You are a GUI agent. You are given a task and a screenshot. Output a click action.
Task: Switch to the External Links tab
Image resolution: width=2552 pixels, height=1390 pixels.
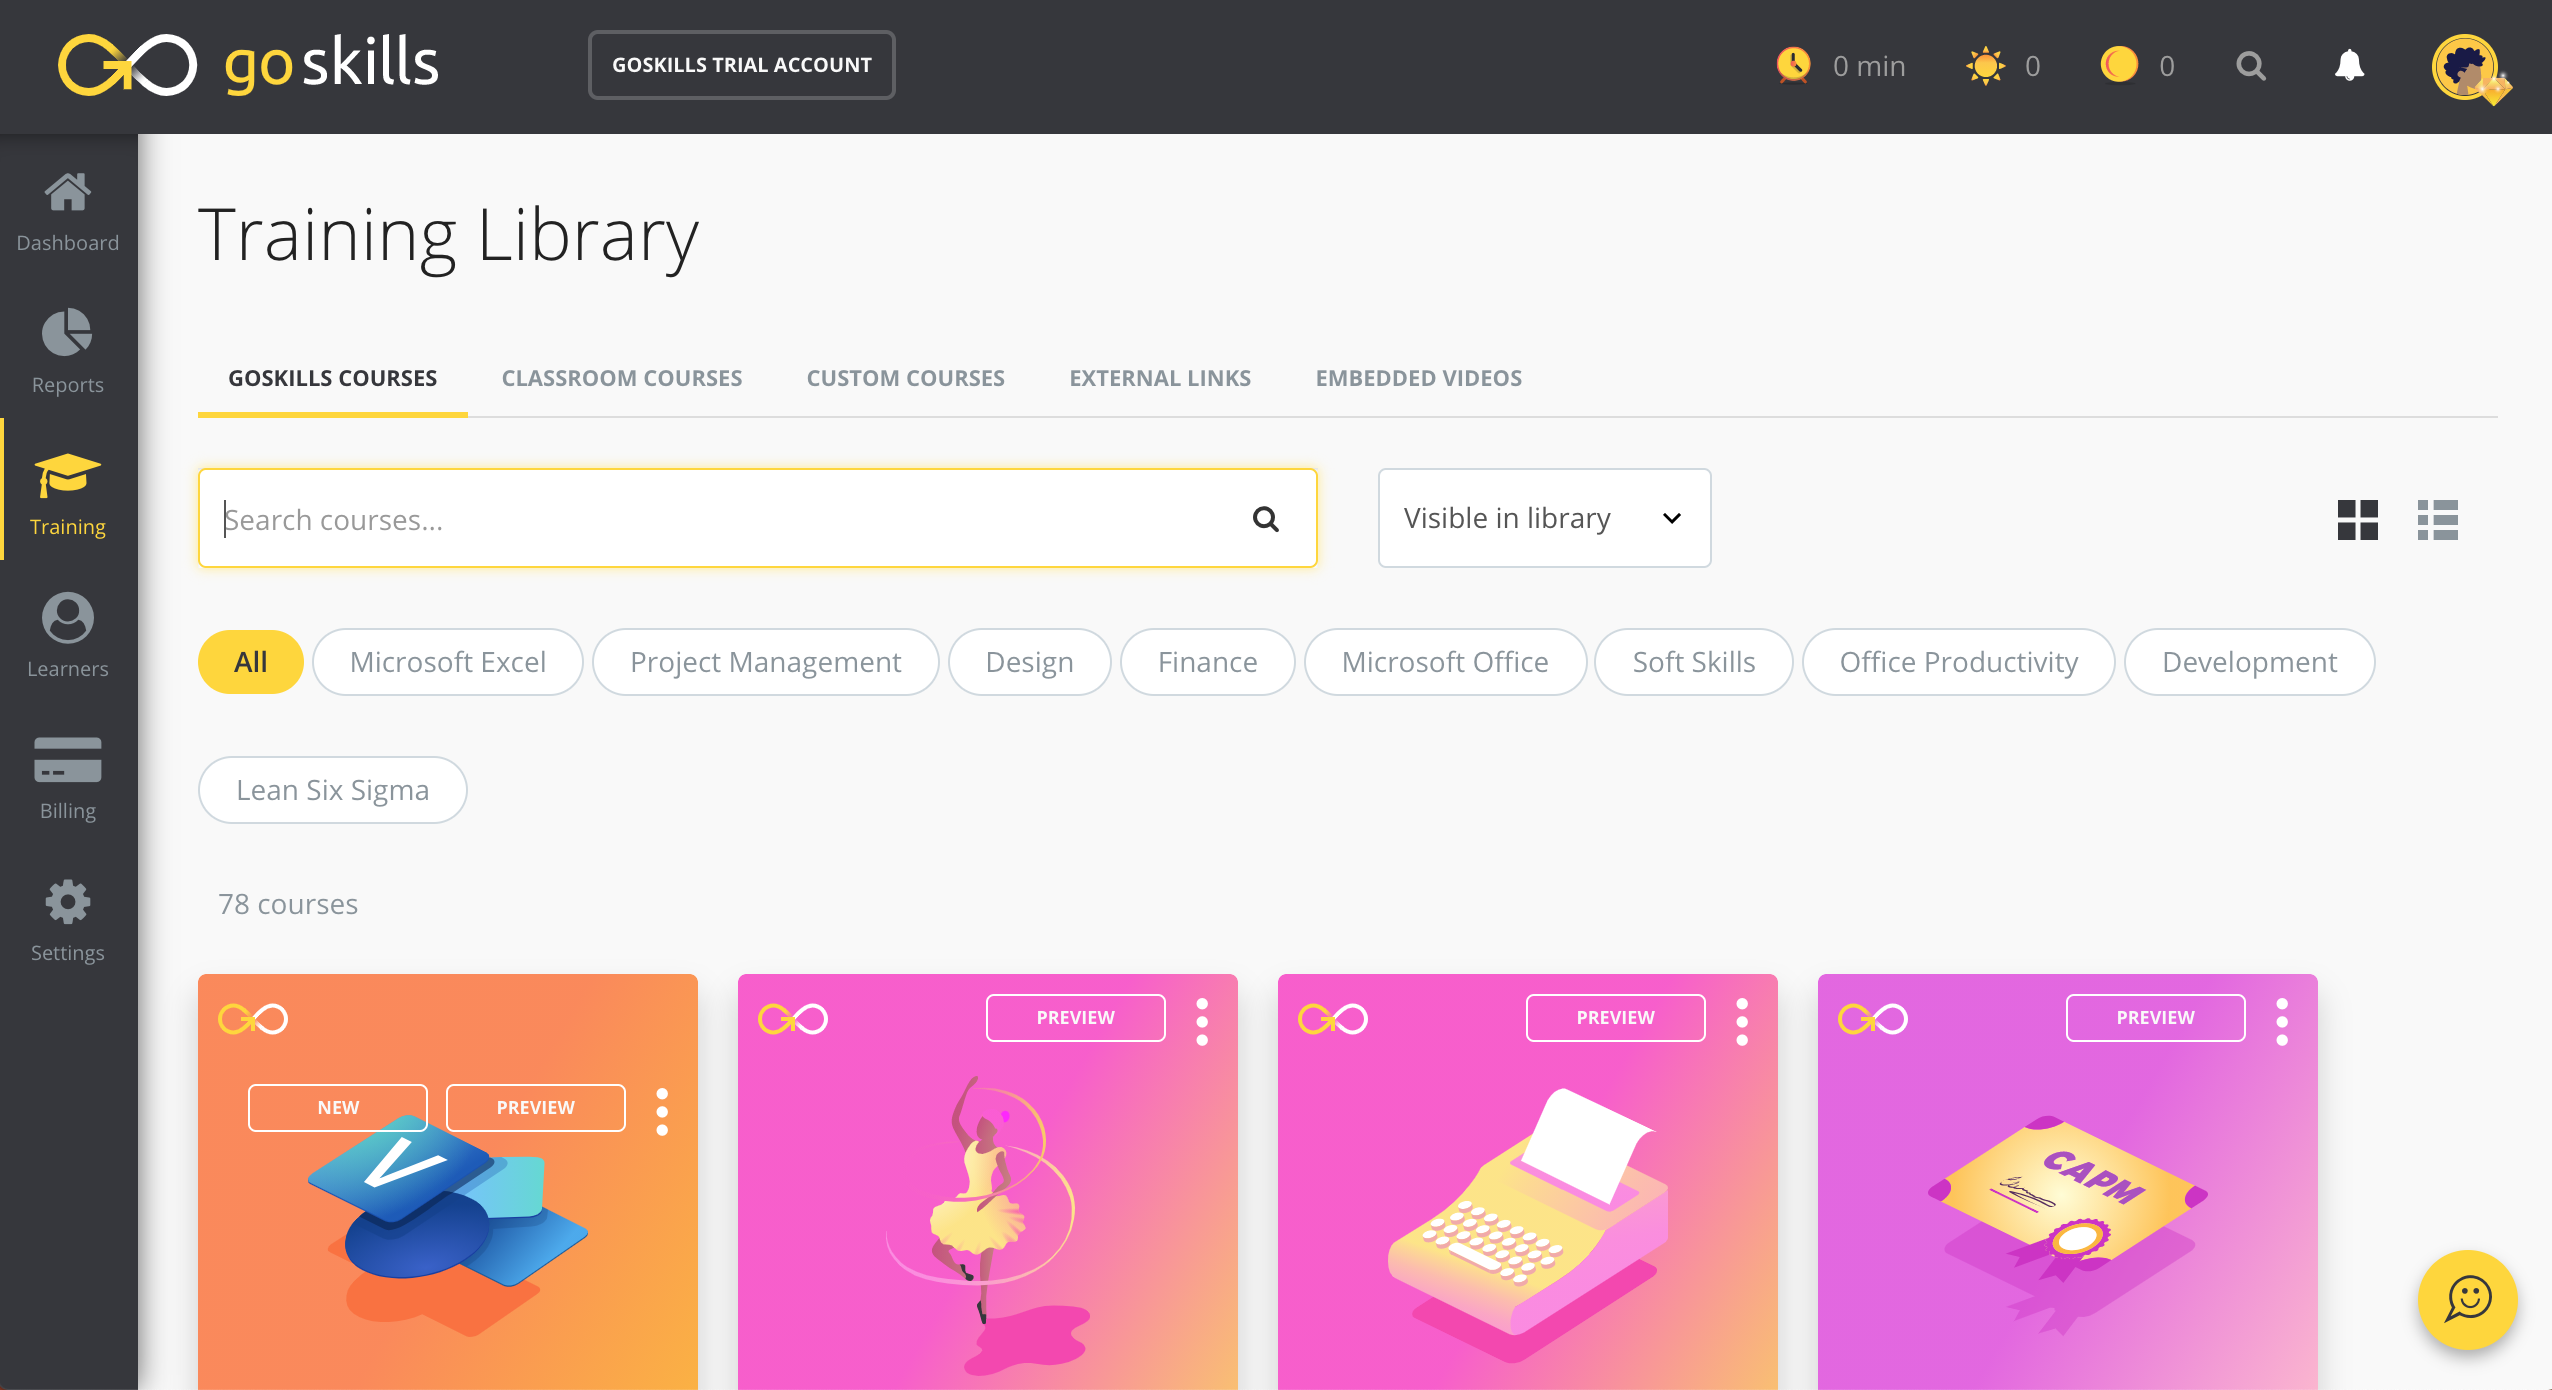click(x=1160, y=379)
